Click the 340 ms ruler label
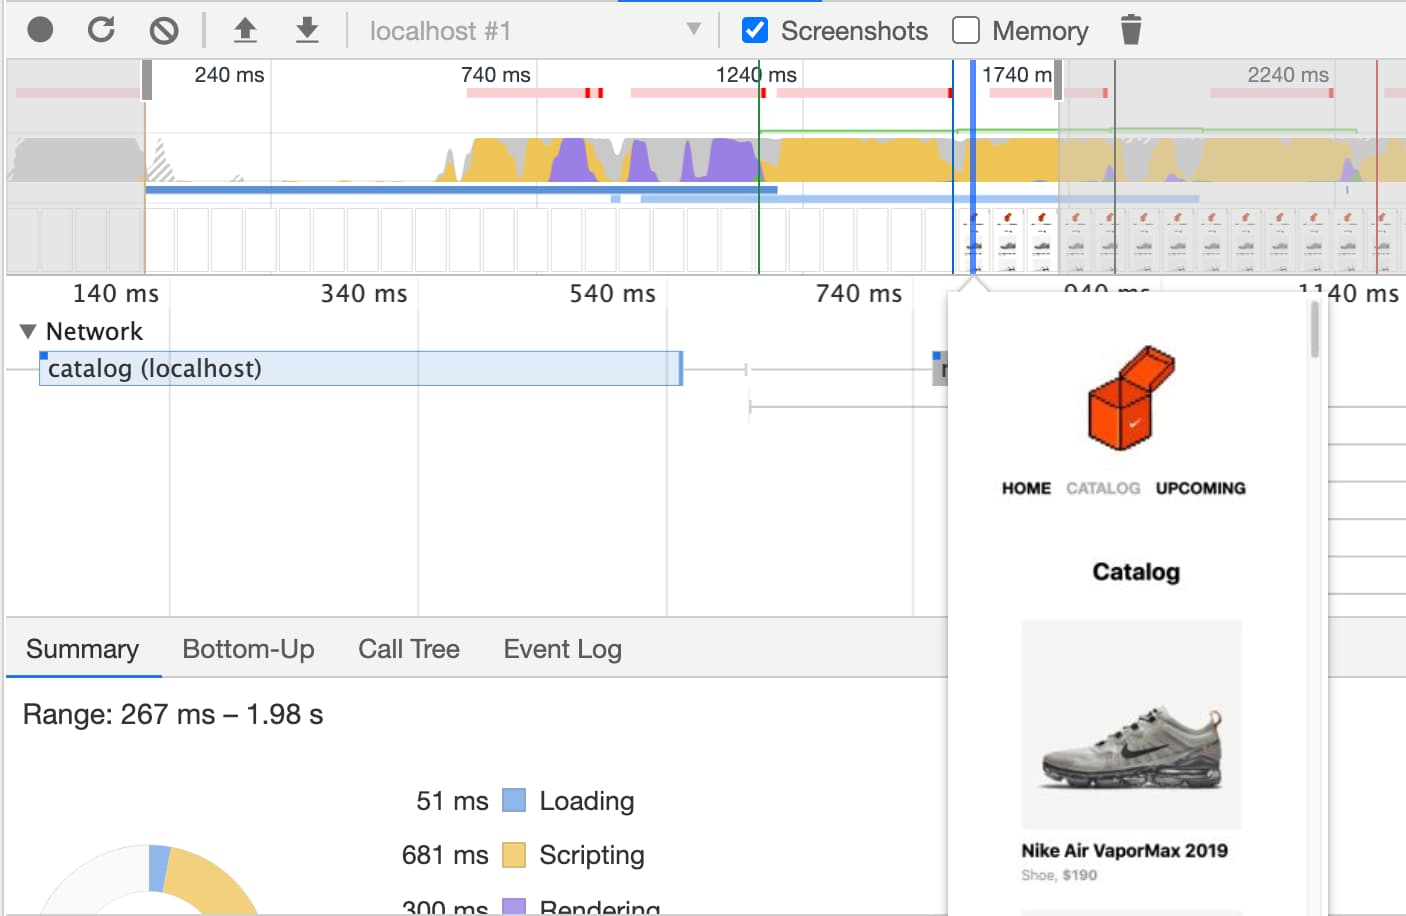The height and width of the screenshot is (916, 1406). coord(364,293)
